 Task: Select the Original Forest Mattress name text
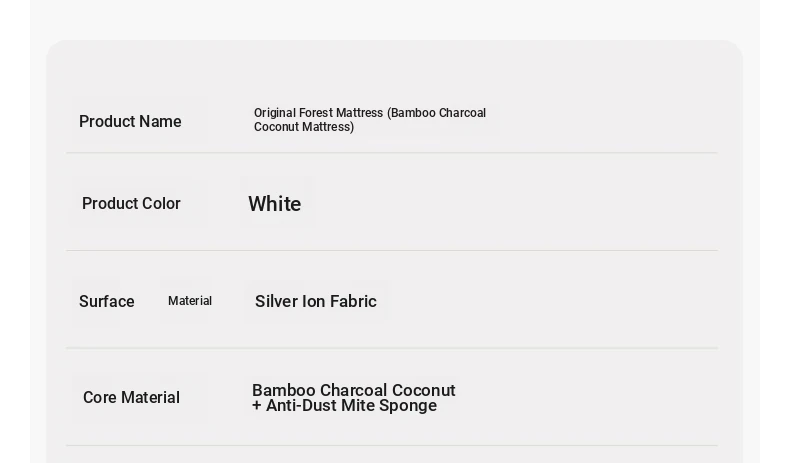369,114
